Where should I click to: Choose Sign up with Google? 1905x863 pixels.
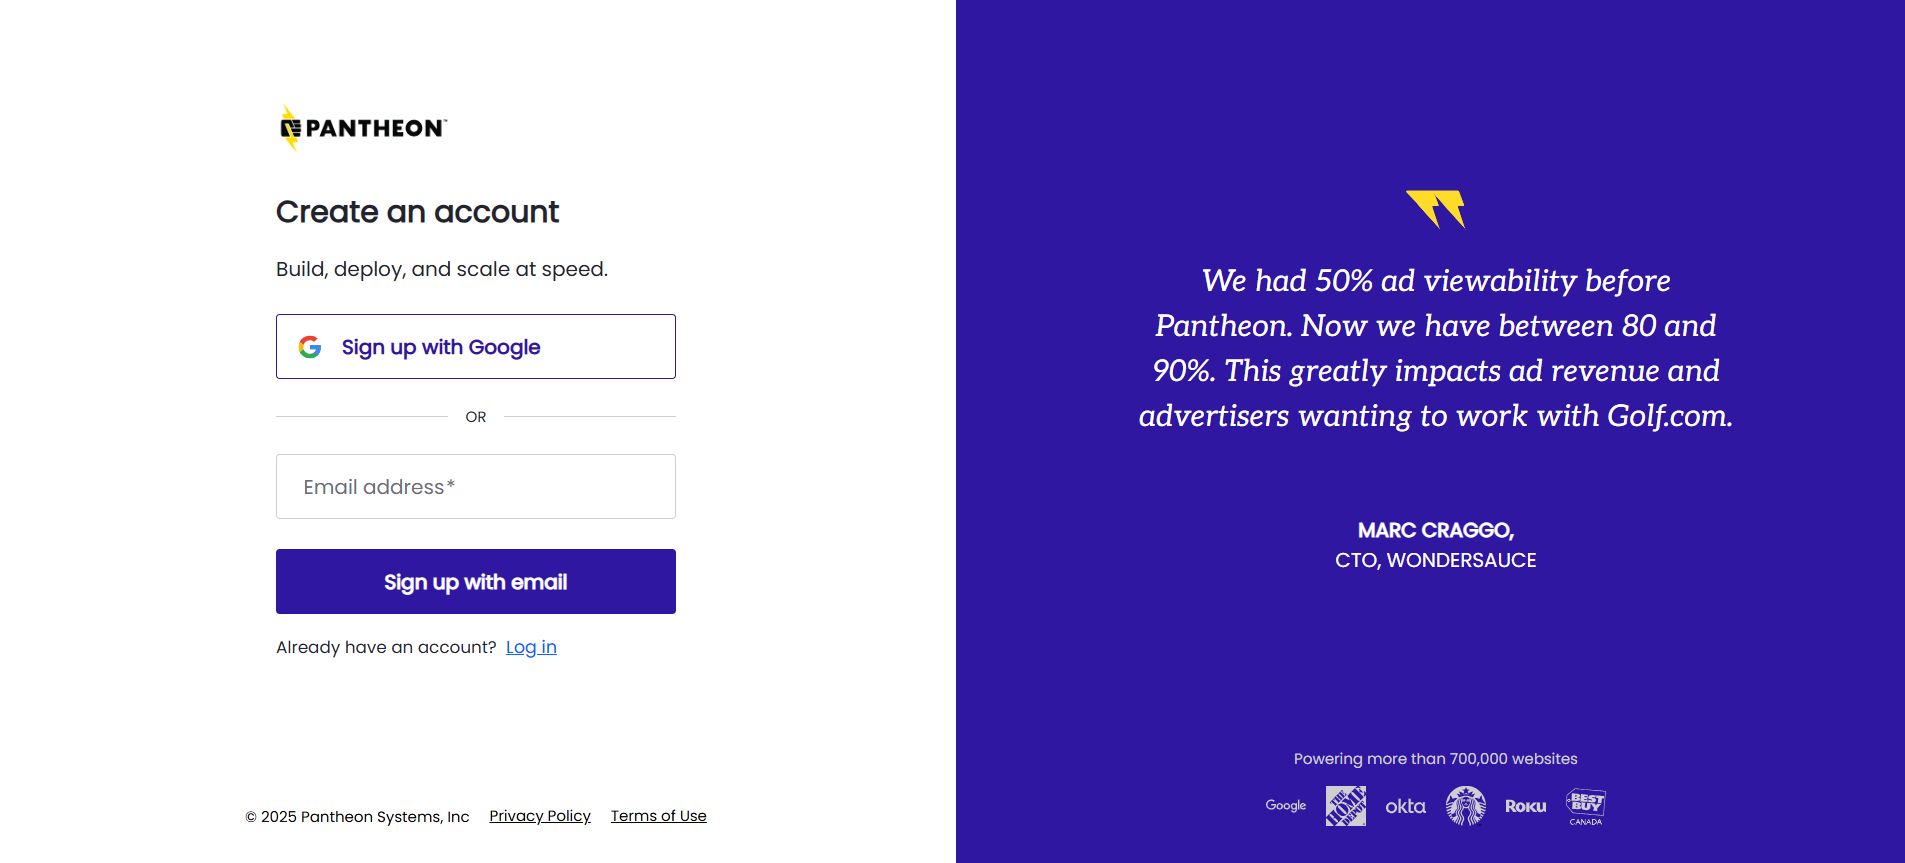pos(475,346)
